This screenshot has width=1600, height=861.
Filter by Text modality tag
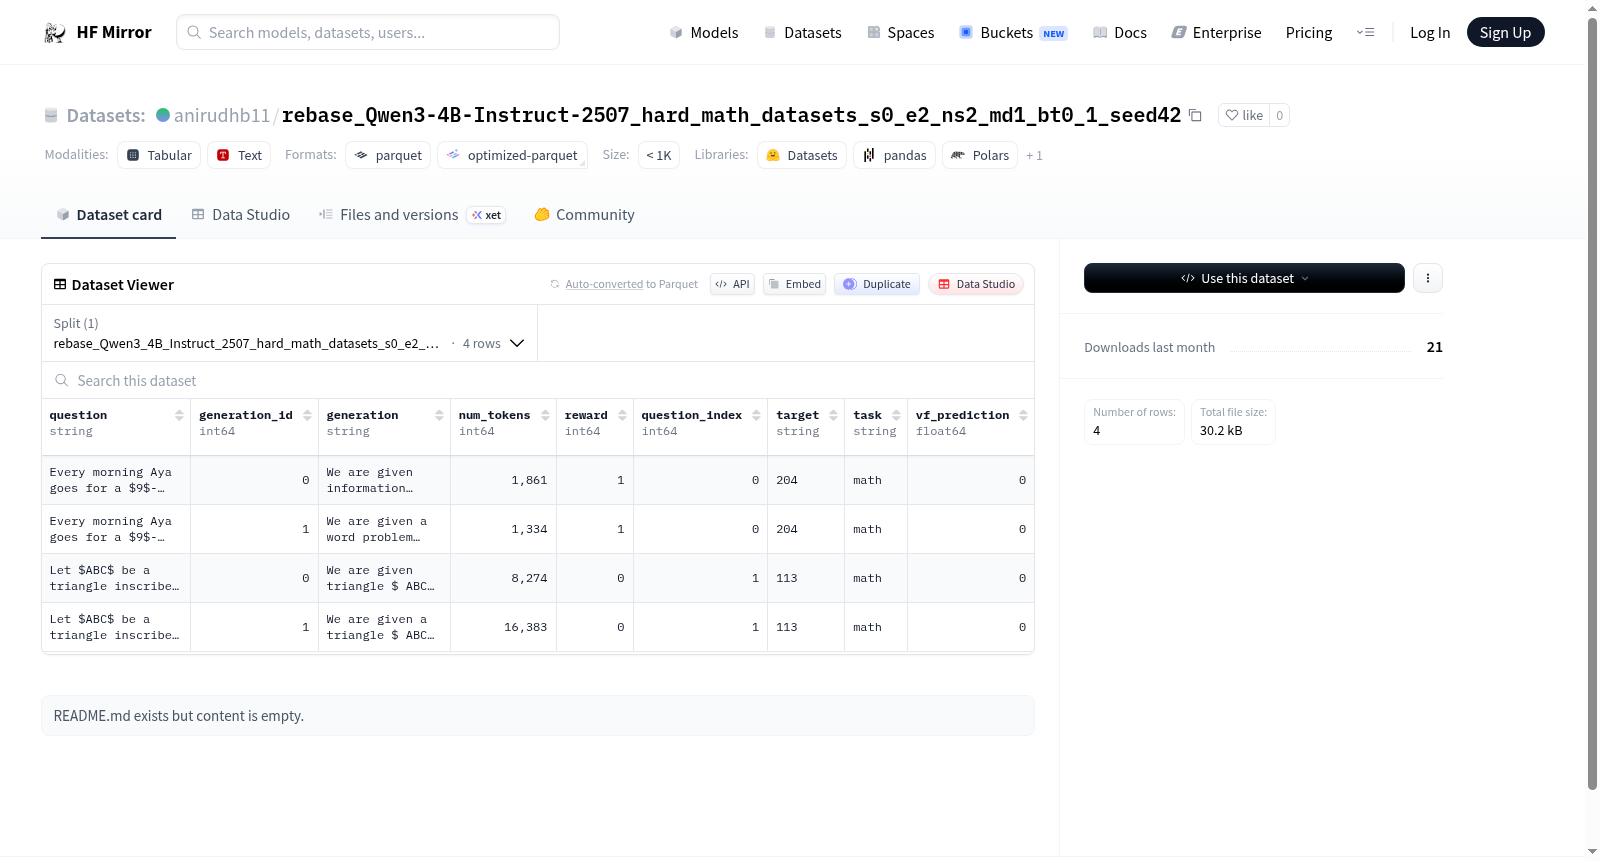pyautogui.click(x=239, y=155)
